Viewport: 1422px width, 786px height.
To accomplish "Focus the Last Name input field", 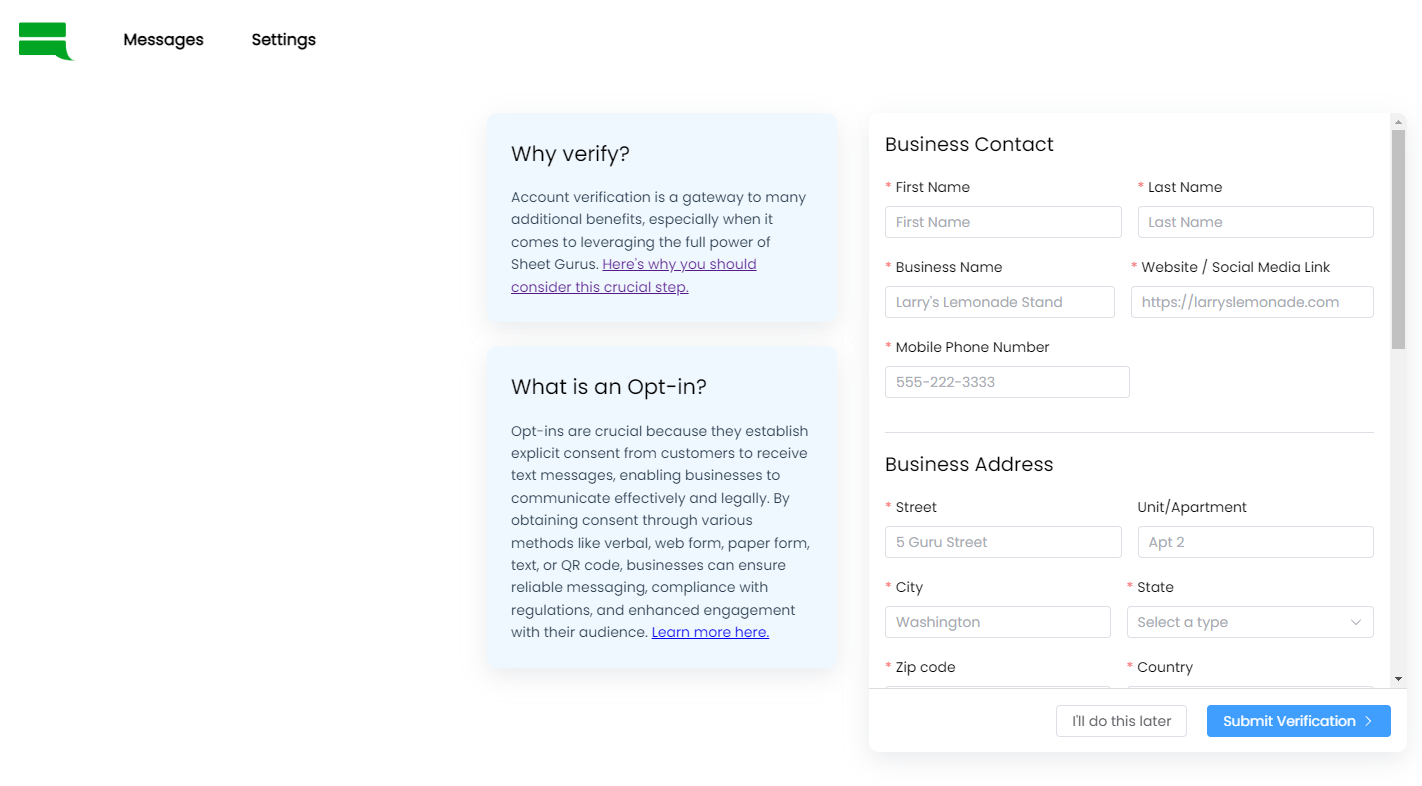I will coord(1255,222).
